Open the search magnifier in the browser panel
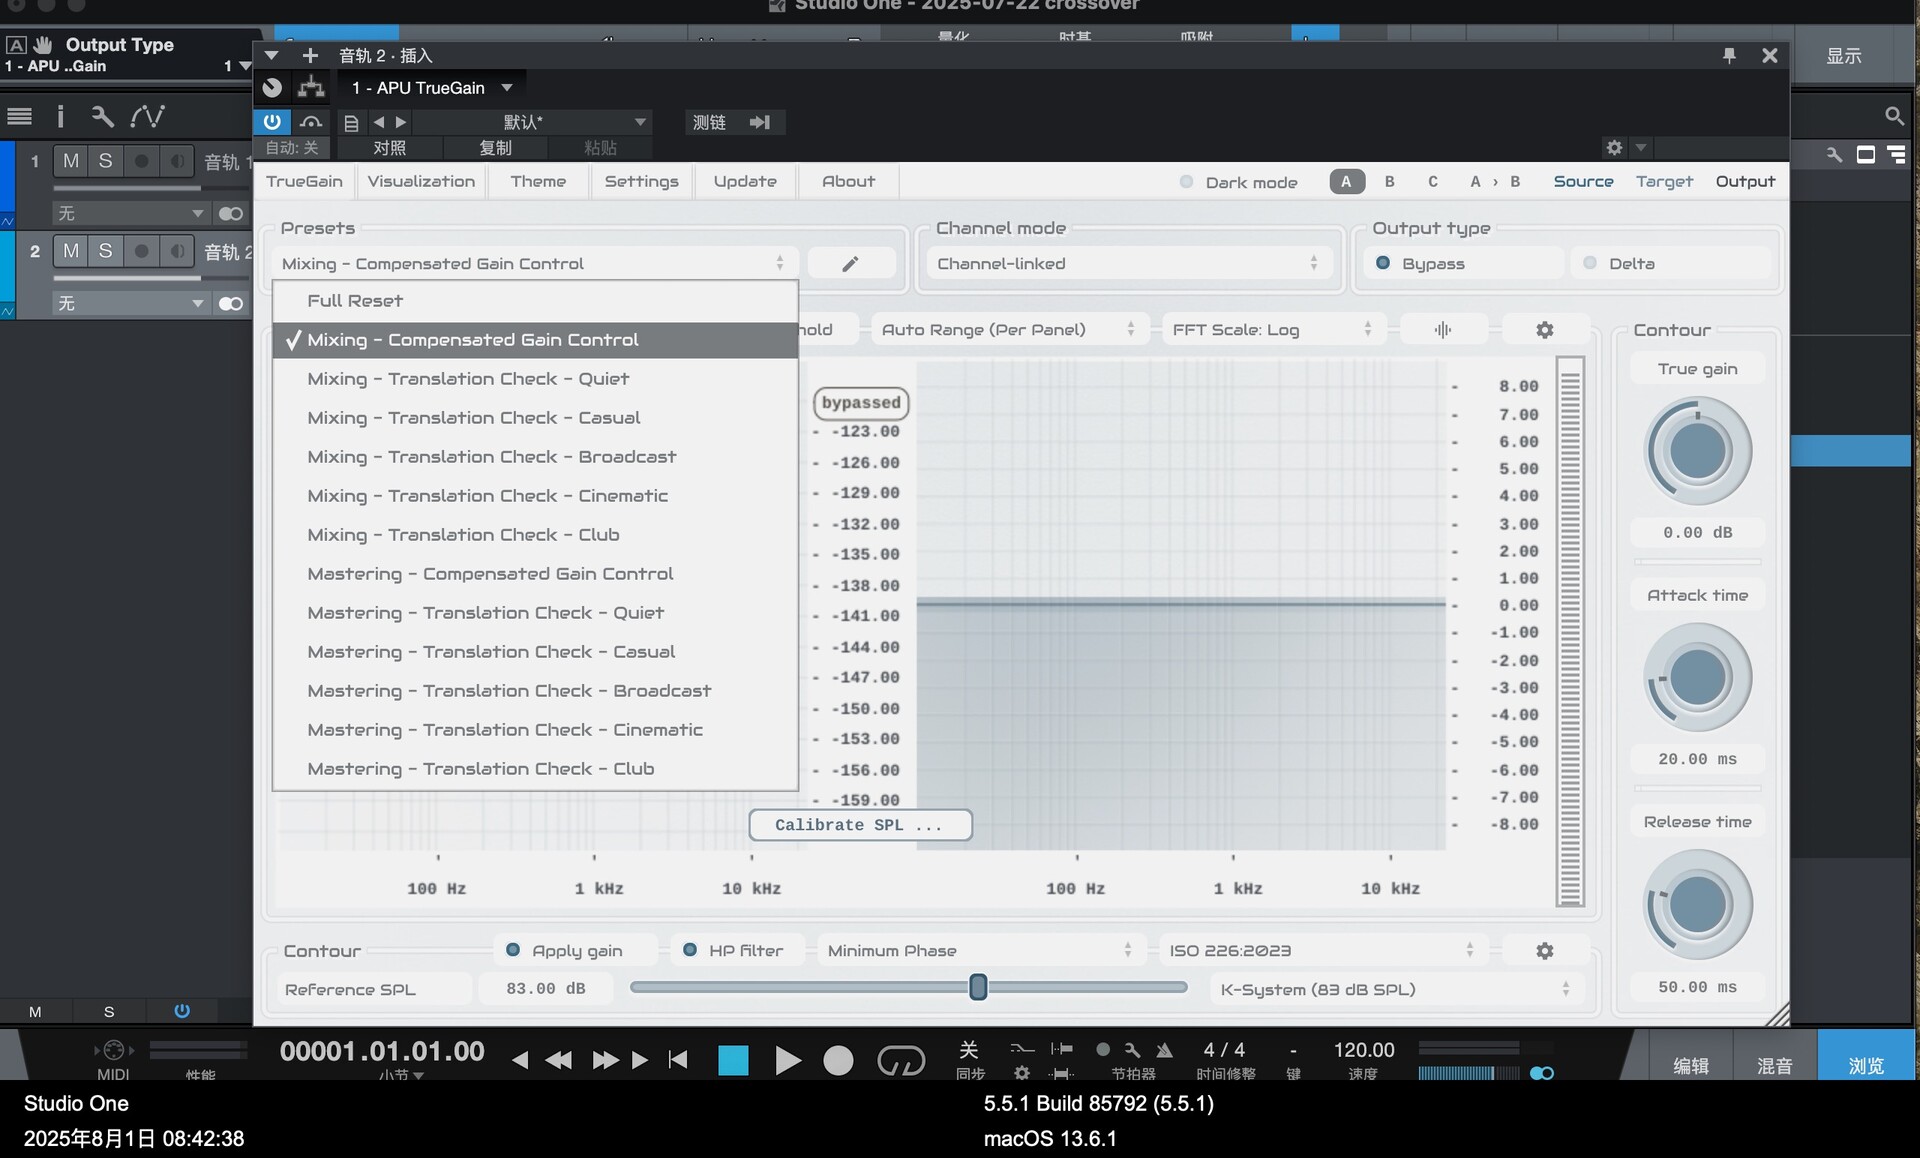Image resolution: width=1920 pixels, height=1158 pixels. pos(1894,116)
